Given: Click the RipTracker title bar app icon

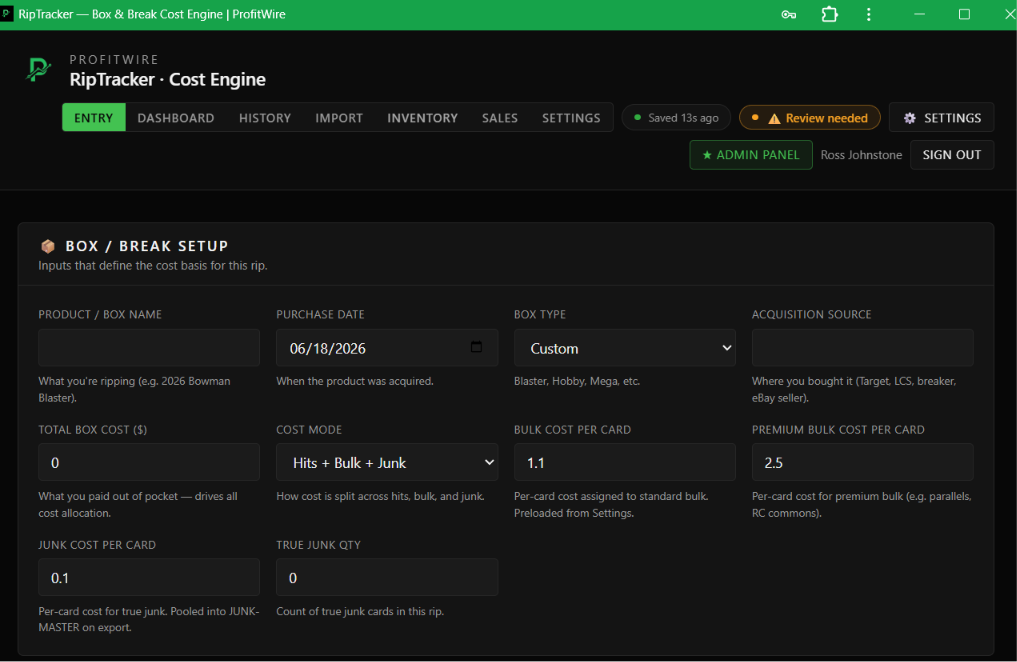Looking at the screenshot, I should (x=6, y=14).
